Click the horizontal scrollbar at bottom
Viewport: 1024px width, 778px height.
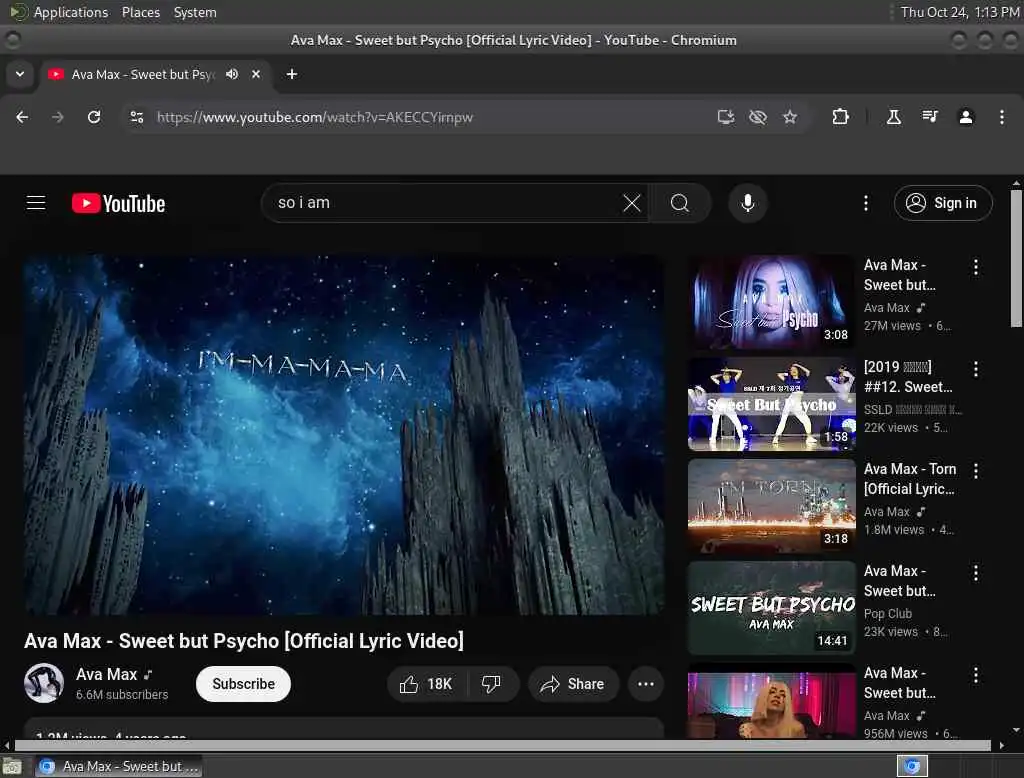click(503, 745)
